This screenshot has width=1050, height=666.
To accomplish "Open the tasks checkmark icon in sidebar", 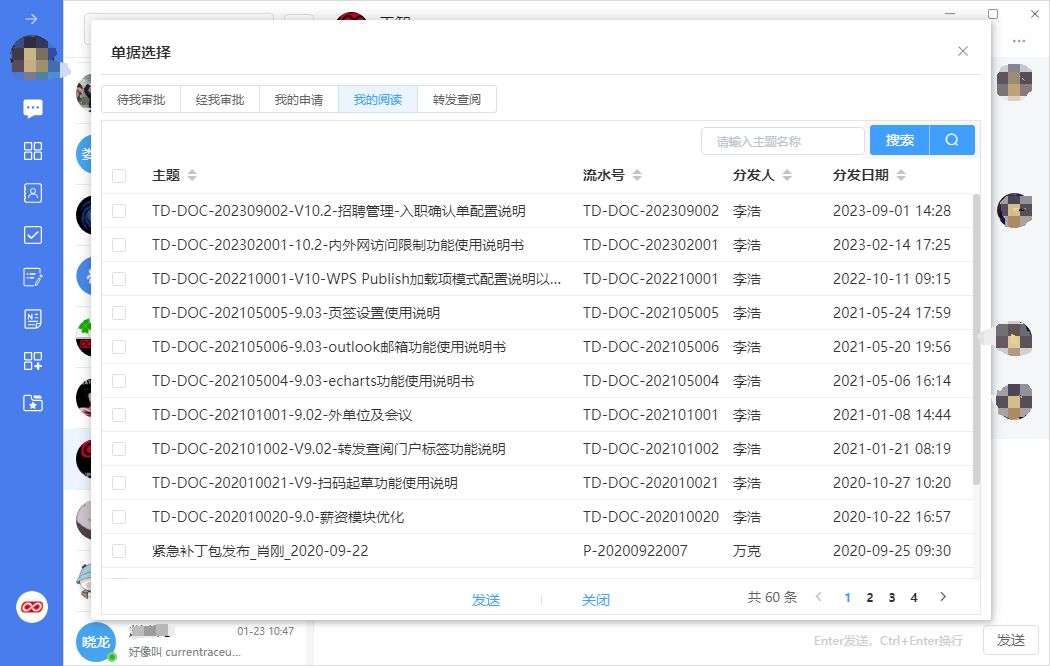I will [33, 235].
